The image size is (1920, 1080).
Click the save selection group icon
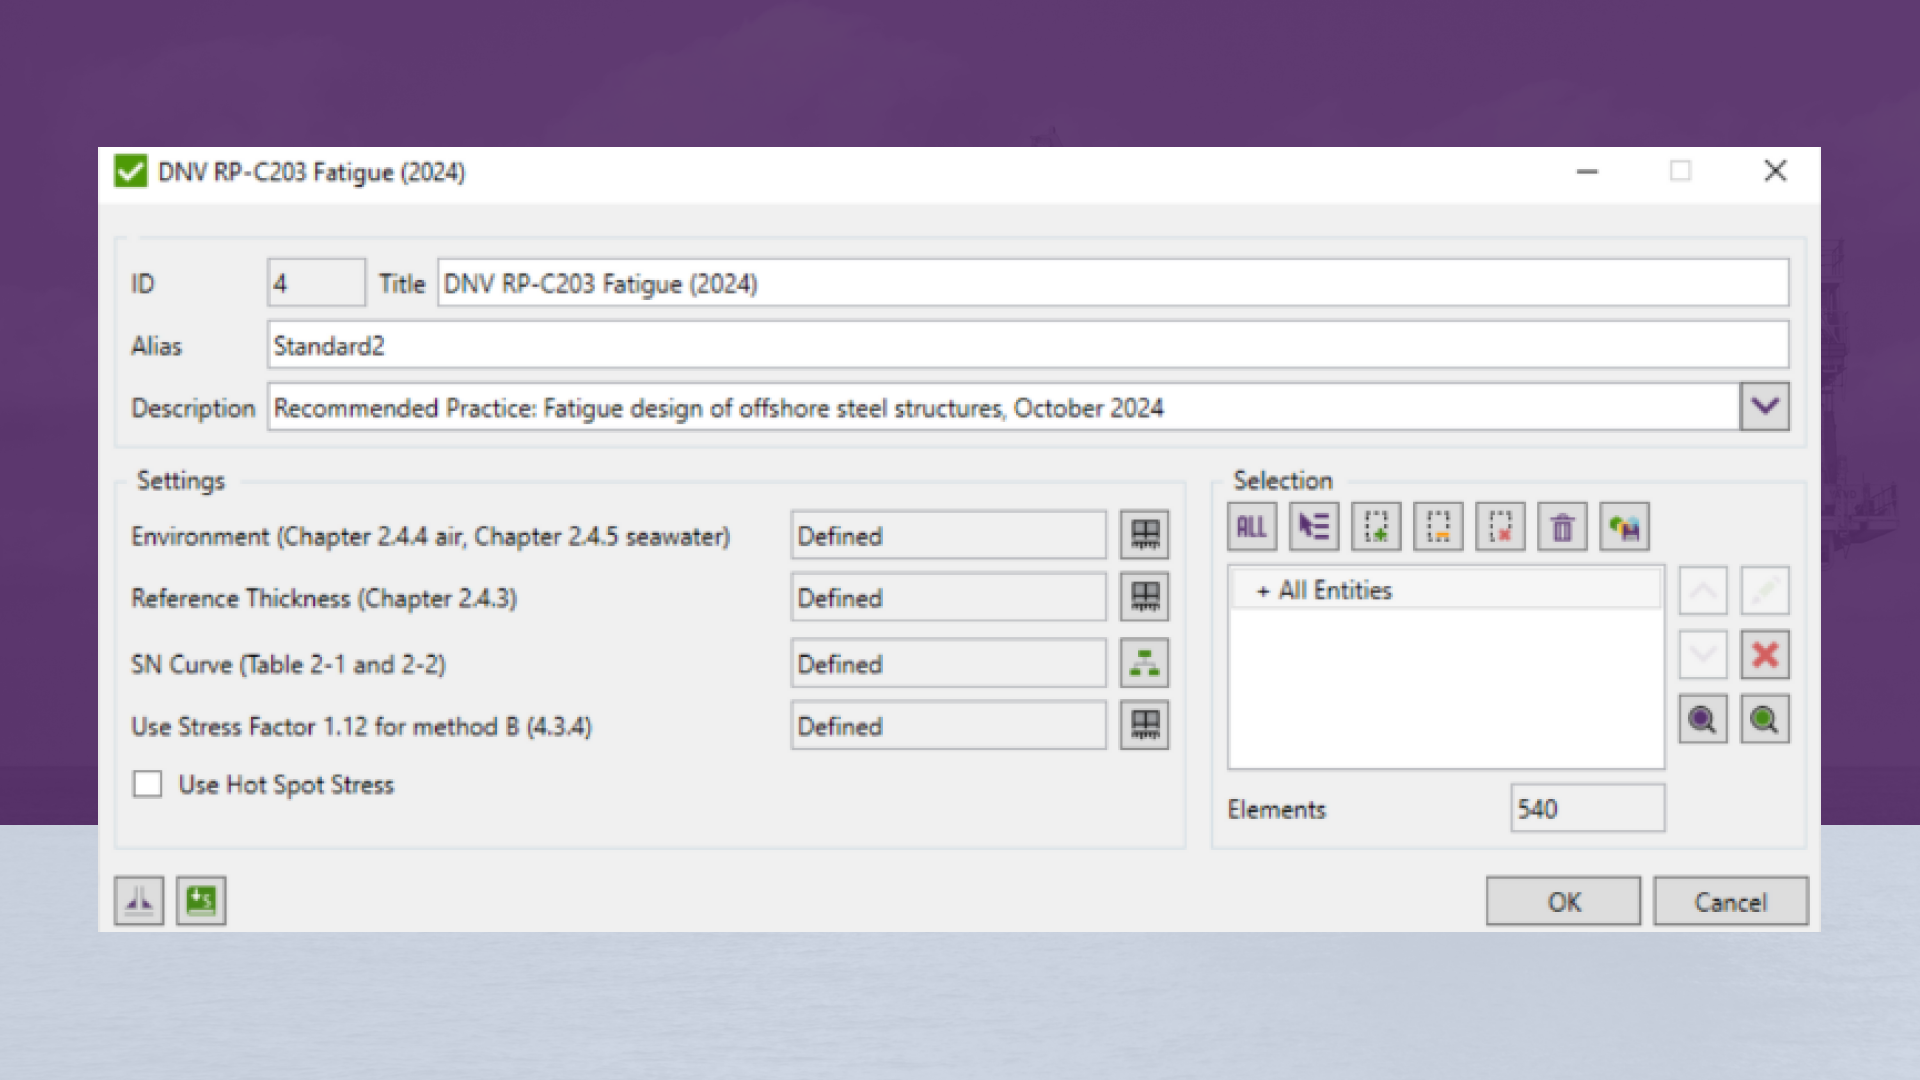(x=1624, y=527)
